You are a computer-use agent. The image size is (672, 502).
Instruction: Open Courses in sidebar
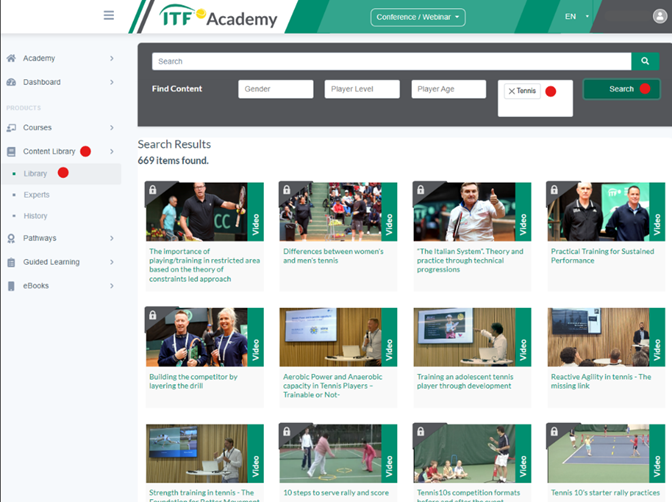37,128
